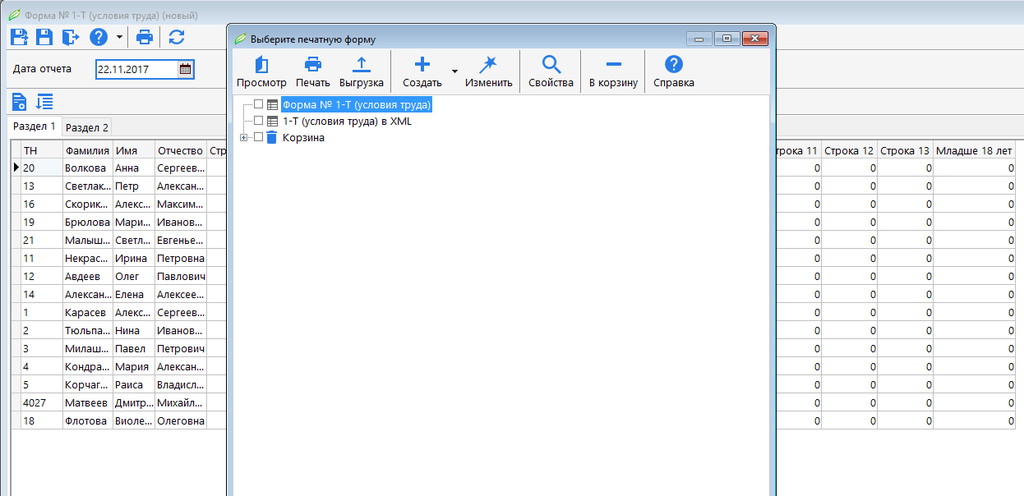
Task: Click the first name cell Раиса
Action: [x=134, y=384]
